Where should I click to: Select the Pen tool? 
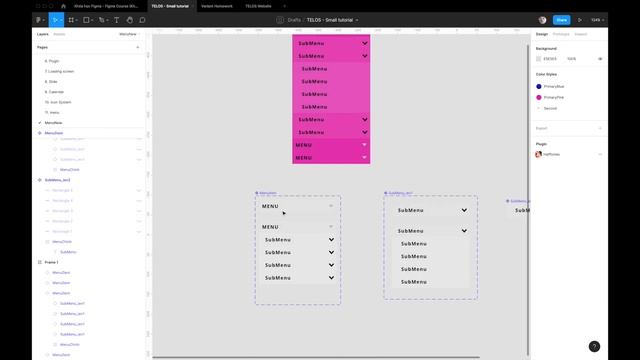coord(101,20)
